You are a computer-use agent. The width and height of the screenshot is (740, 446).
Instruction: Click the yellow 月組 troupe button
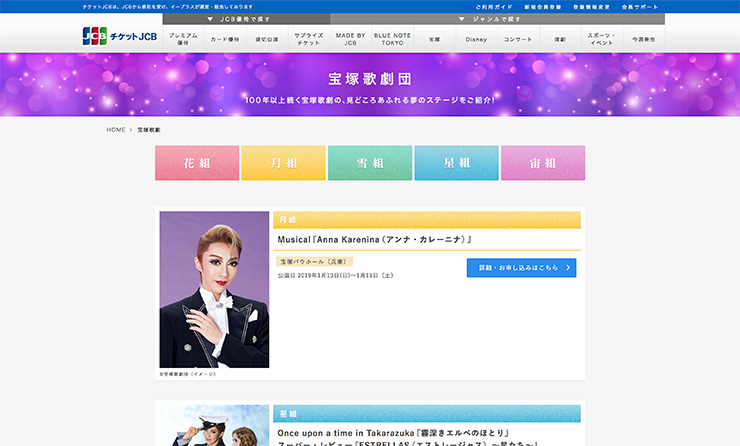point(284,163)
